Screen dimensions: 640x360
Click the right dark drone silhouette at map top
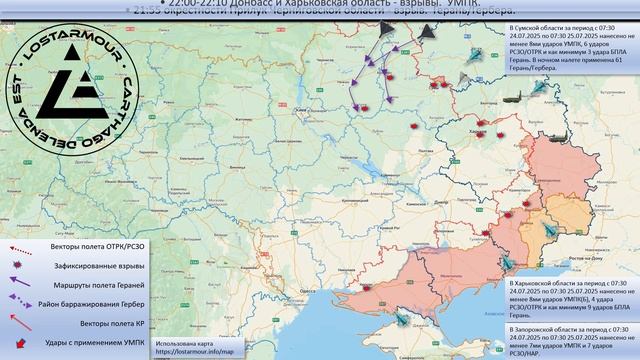[x=427, y=32]
